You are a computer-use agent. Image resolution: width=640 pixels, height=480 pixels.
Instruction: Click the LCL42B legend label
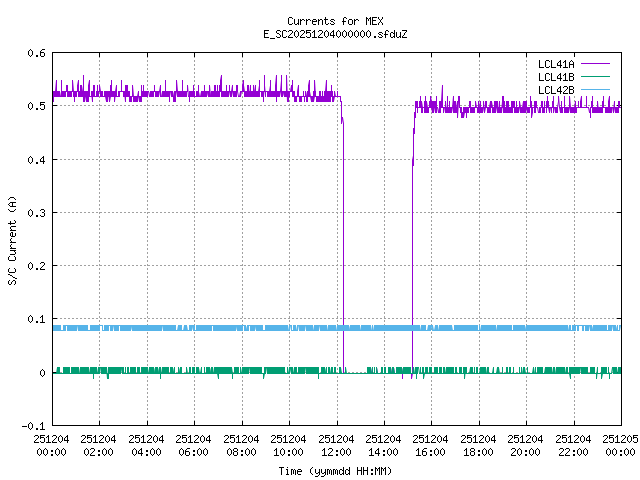555,90
